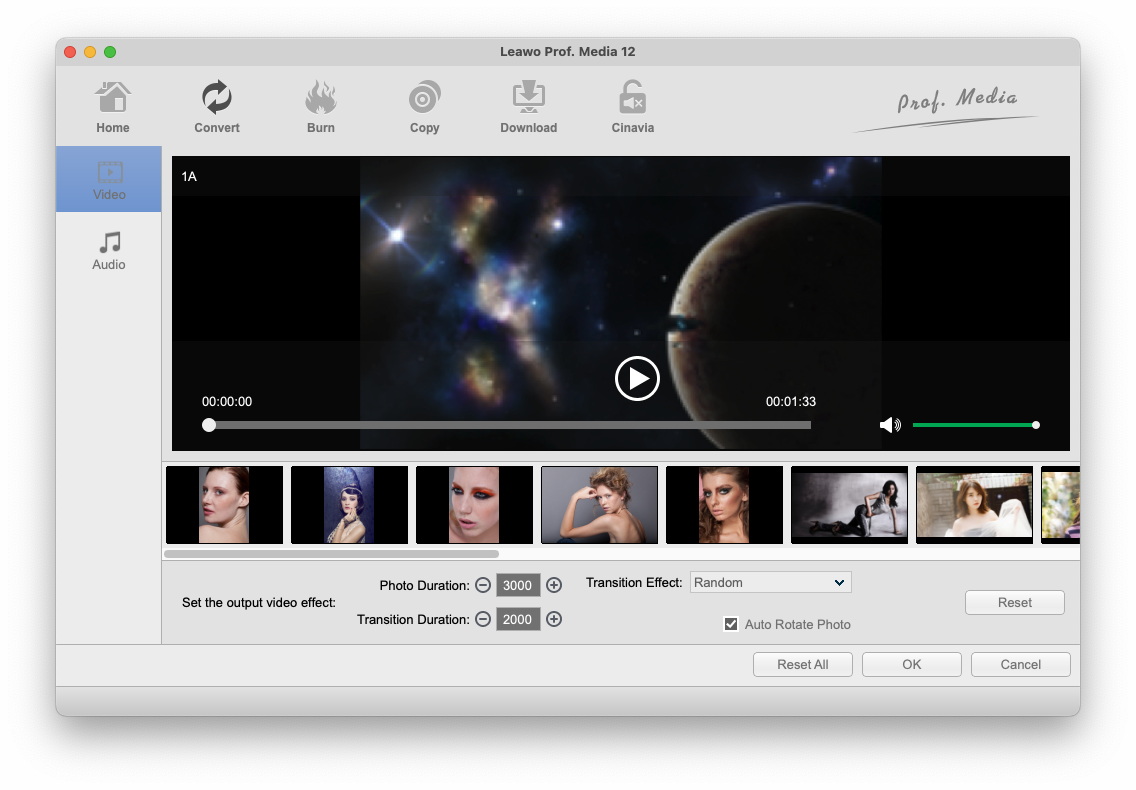Uncheck Auto Rotate Photo checkbox
This screenshot has width=1136, height=790.
pyautogui.click(x=731, y=624)
